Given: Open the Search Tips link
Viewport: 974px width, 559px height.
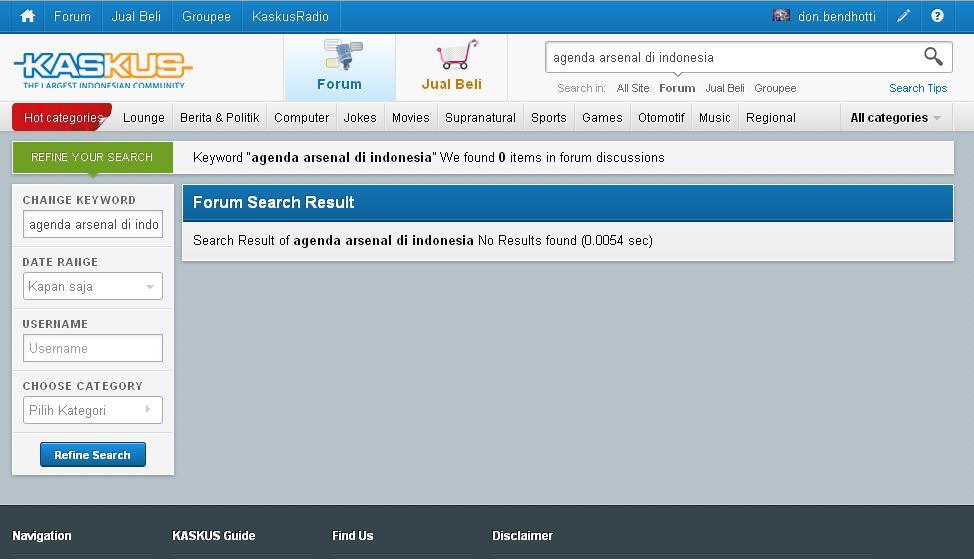Looking at the screenshot, I should (x=917, y=88).
